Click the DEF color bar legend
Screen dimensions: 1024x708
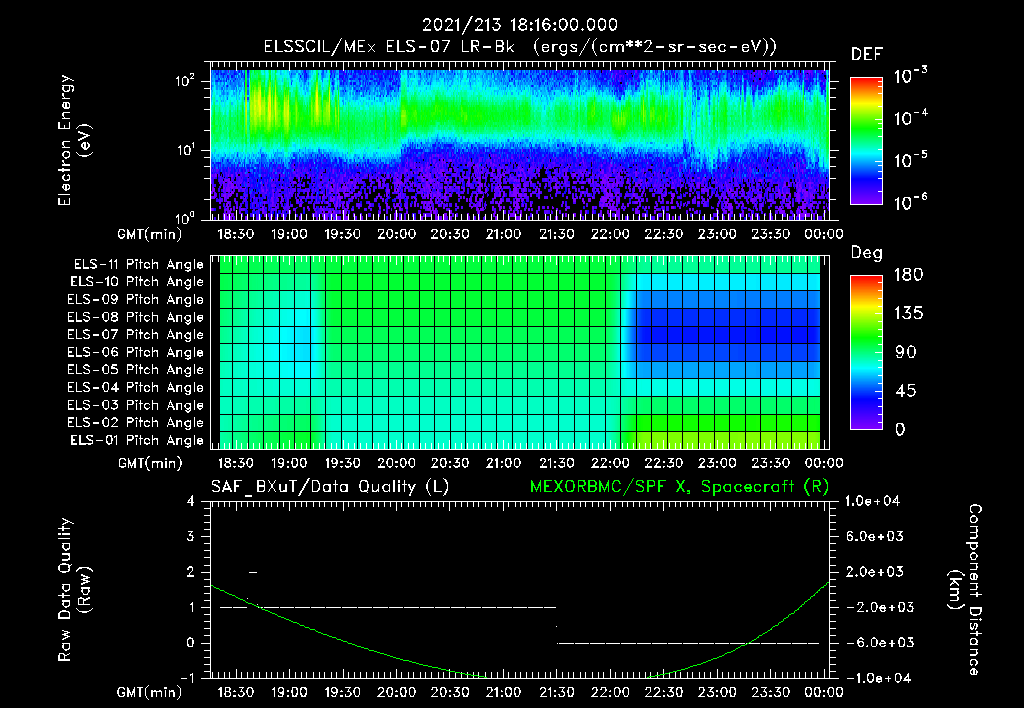(x=866, y=141)
